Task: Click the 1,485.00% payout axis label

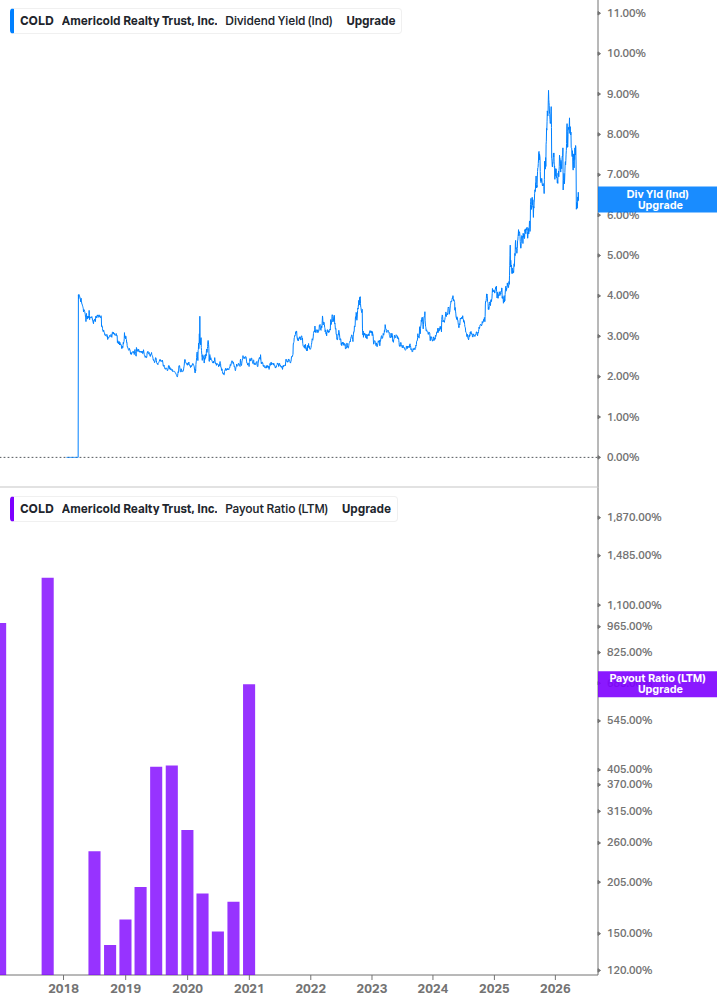Action: (634, 555)
